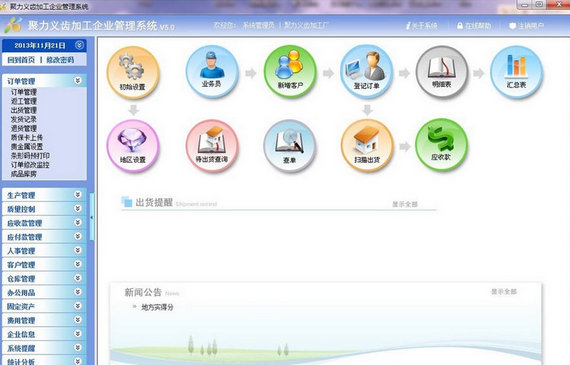Expand the 客户管理 section

[44, 265]
